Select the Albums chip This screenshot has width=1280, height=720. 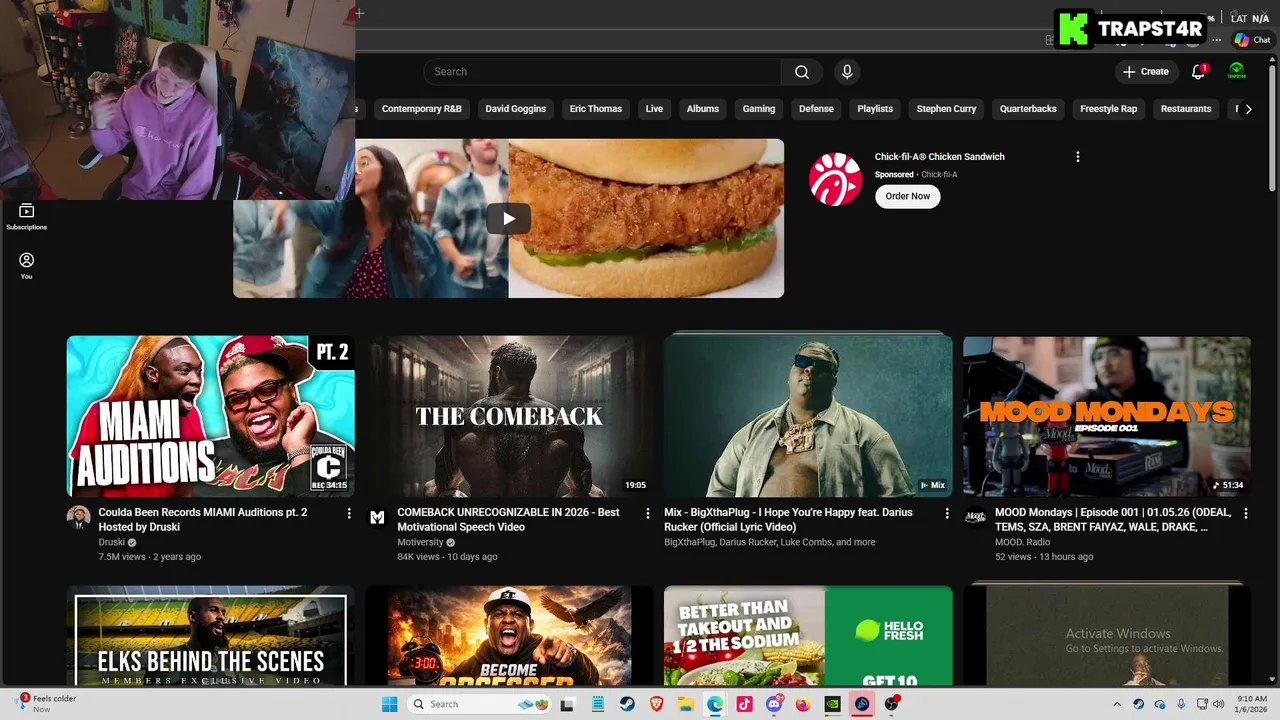click(x=703, y=109)
